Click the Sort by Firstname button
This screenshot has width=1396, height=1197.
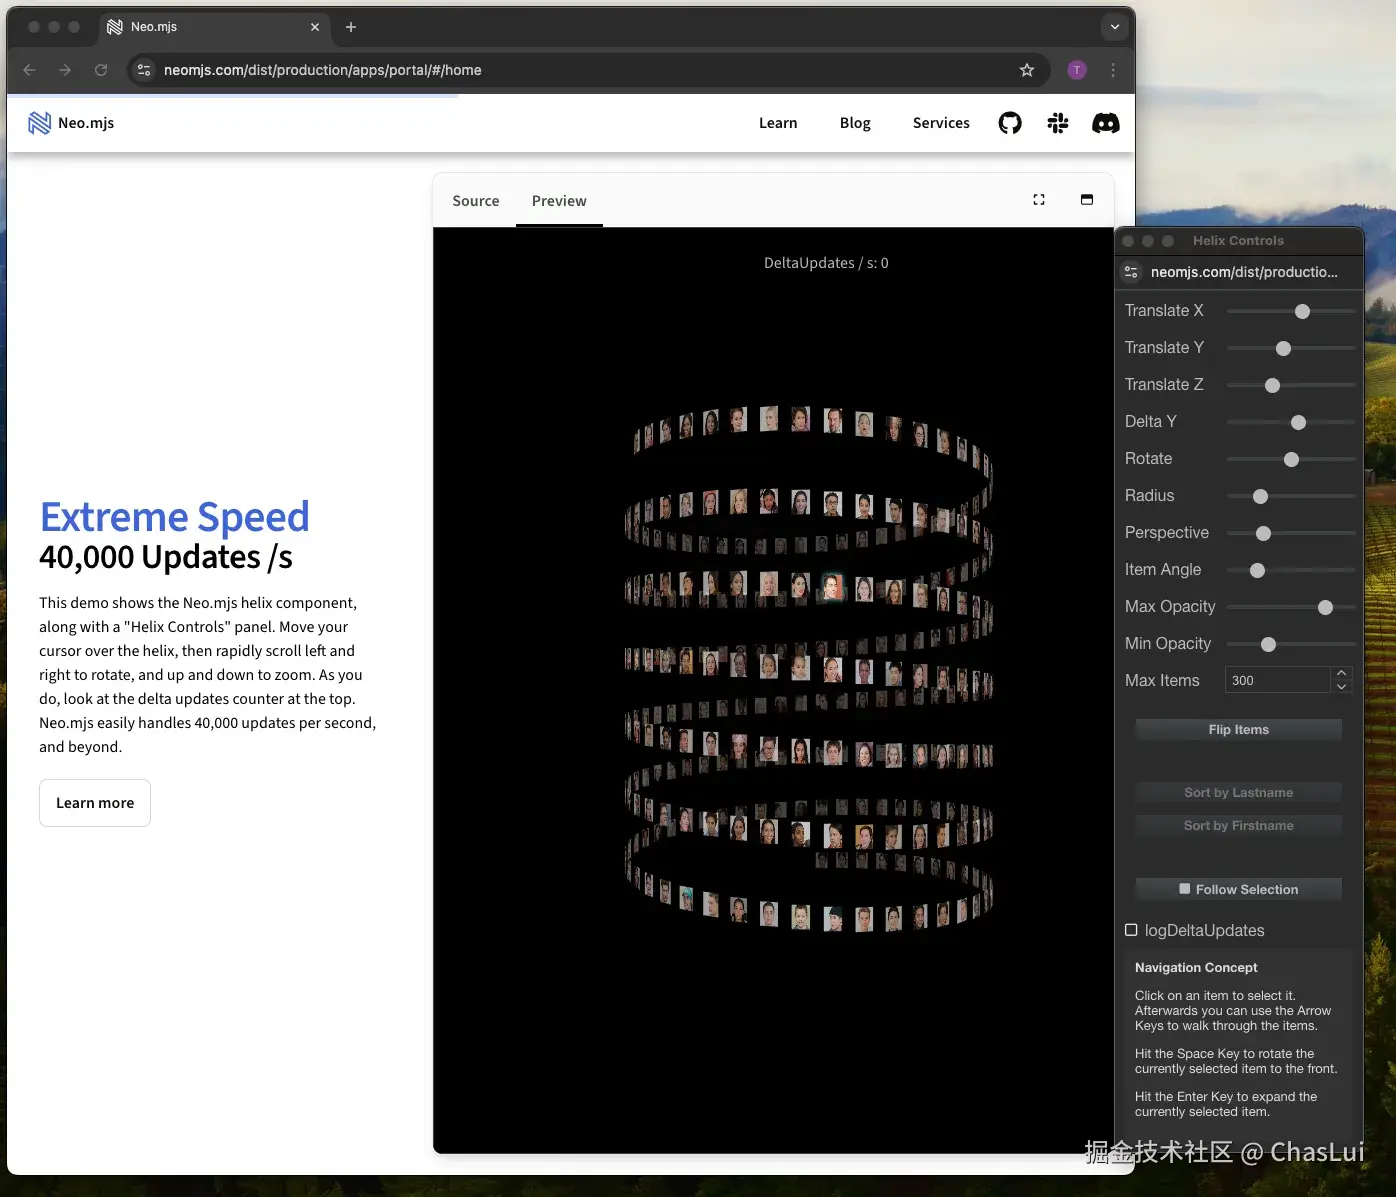coord(1238,825)
